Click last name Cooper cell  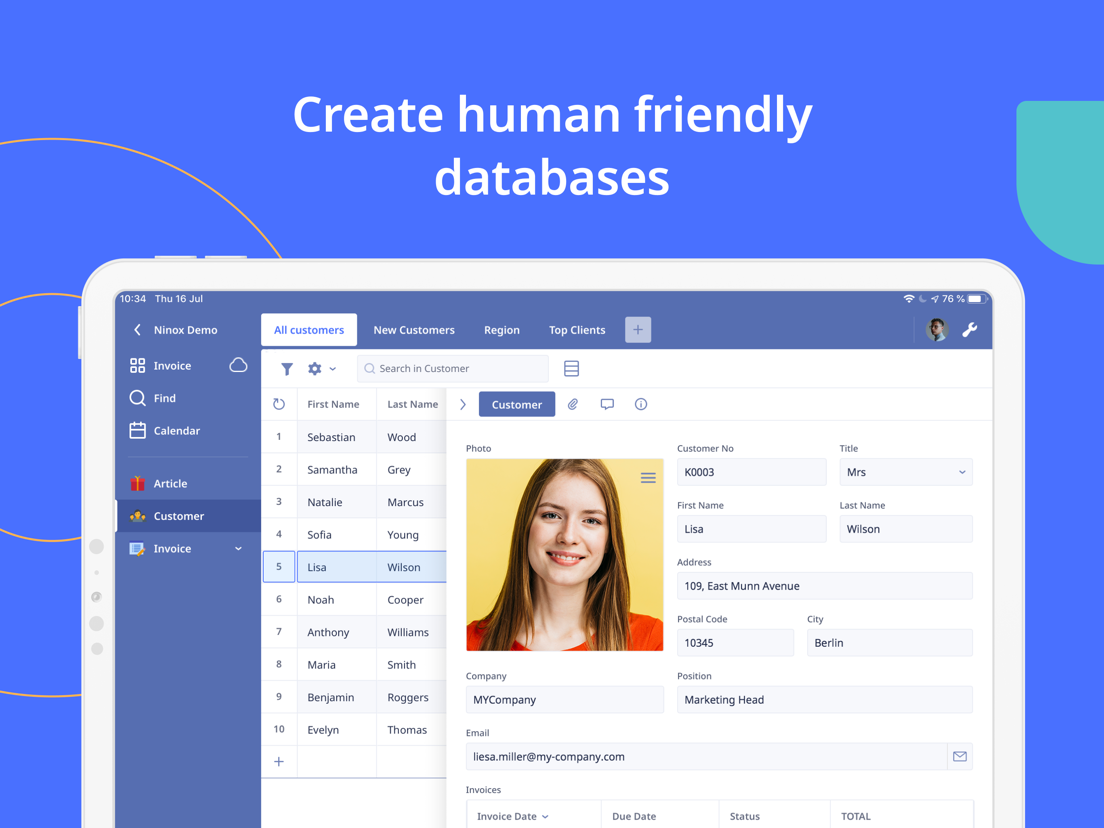411,600
